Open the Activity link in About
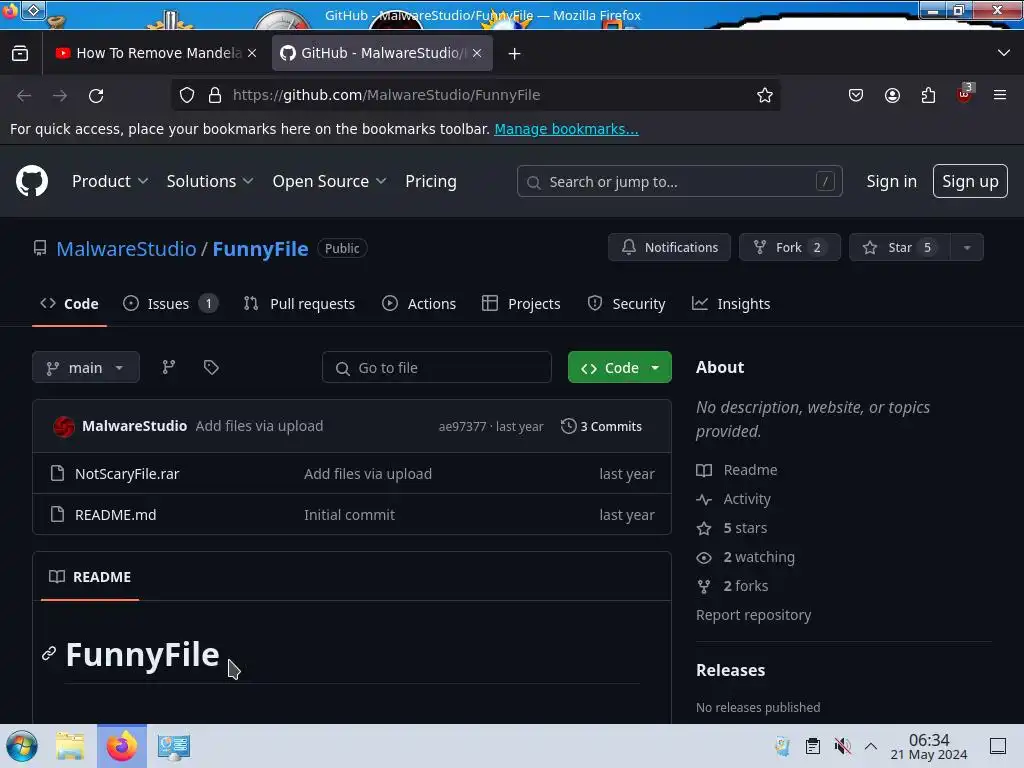This screenshot has width=1024, height=768. (x=747, y=499)
